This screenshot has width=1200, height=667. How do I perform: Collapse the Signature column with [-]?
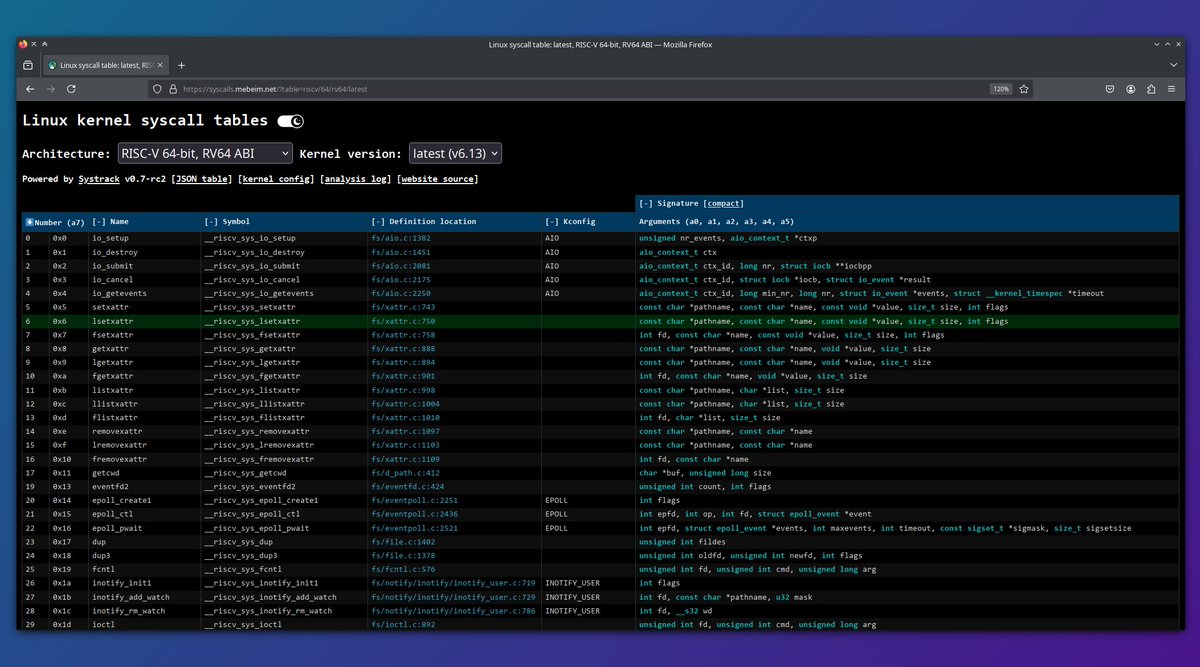pyautogui.click(x=647, y=203)
